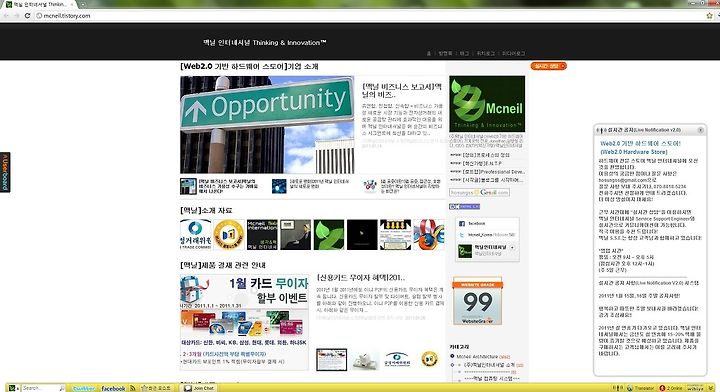Click the facebook button in the bottom toolbar

click(113, 388)
